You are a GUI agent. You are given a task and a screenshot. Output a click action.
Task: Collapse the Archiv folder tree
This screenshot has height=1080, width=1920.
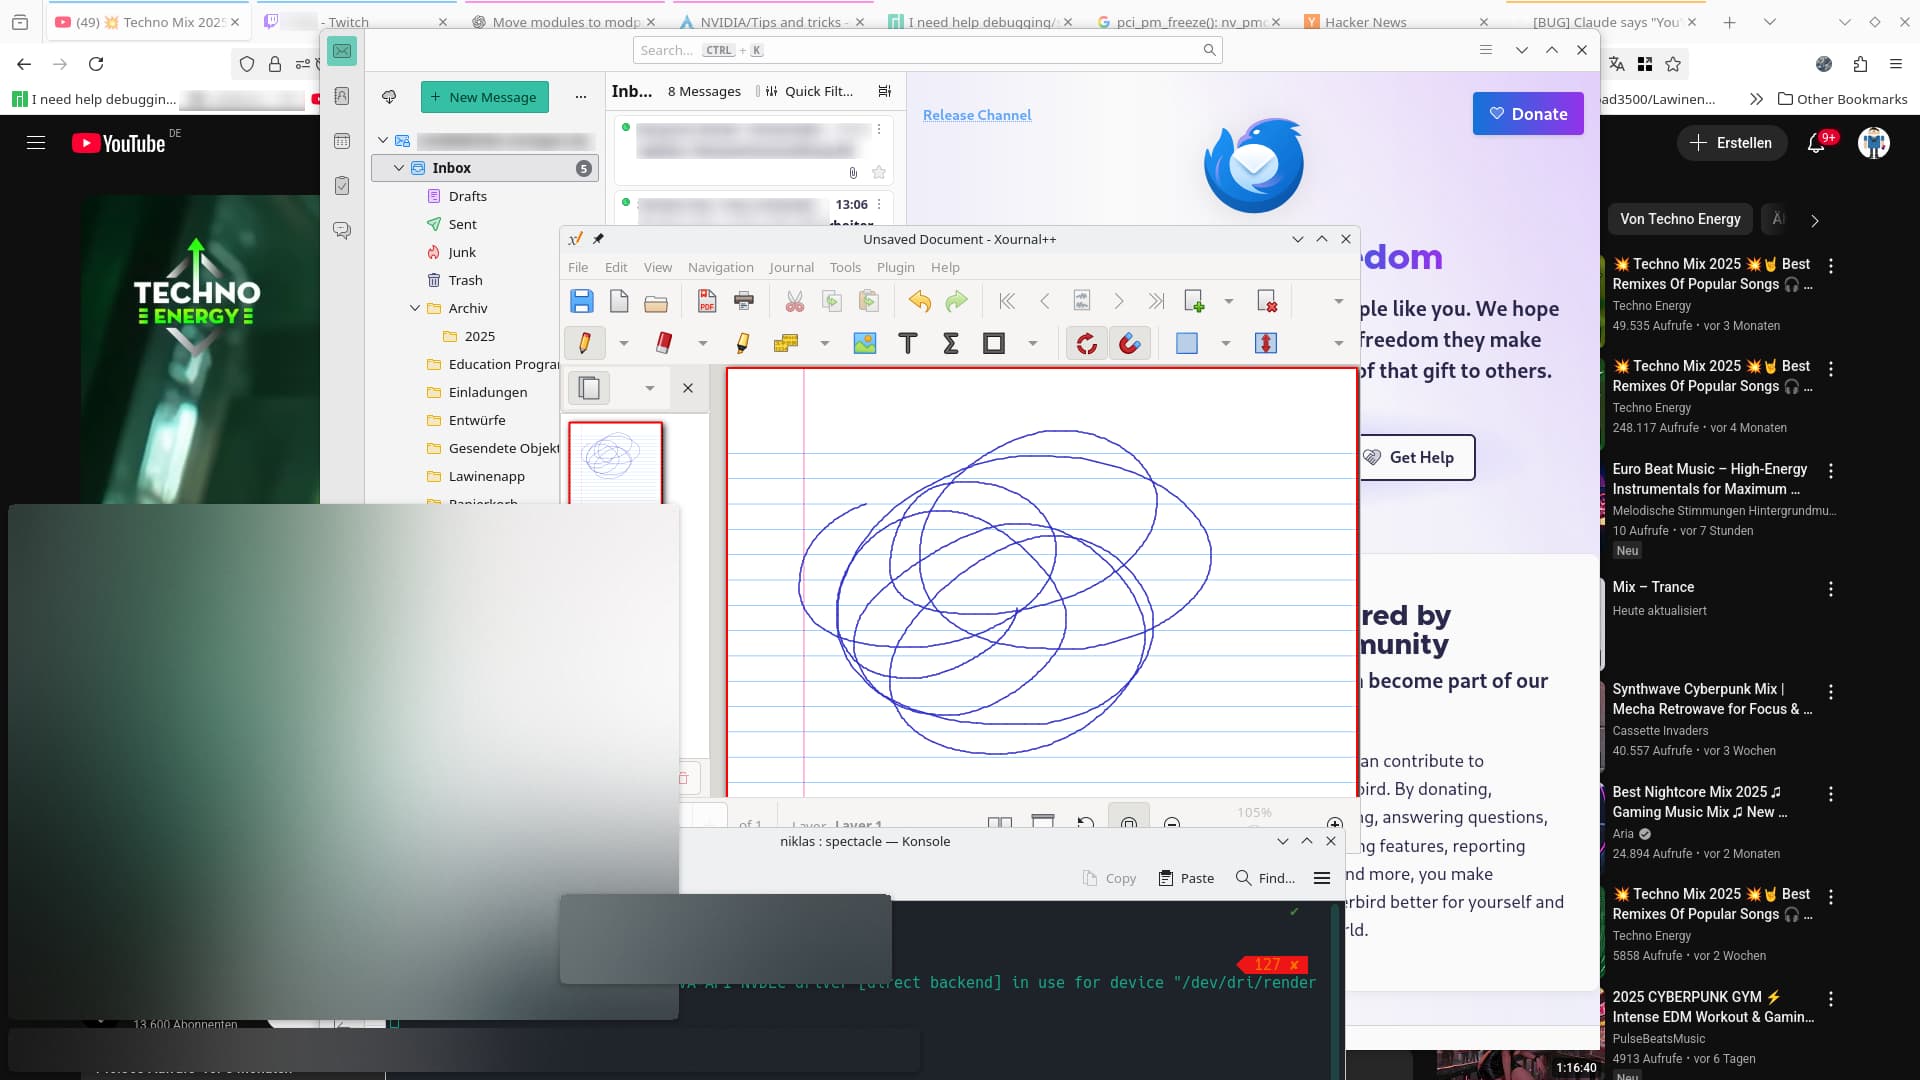pos(415,308)
